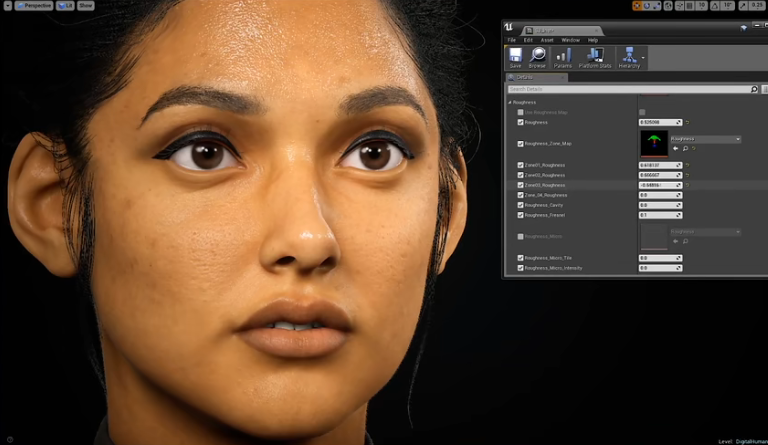Click the Params toolbar icon
The width and height of the screenshot is (768, 445).
(x=562, y=58)
